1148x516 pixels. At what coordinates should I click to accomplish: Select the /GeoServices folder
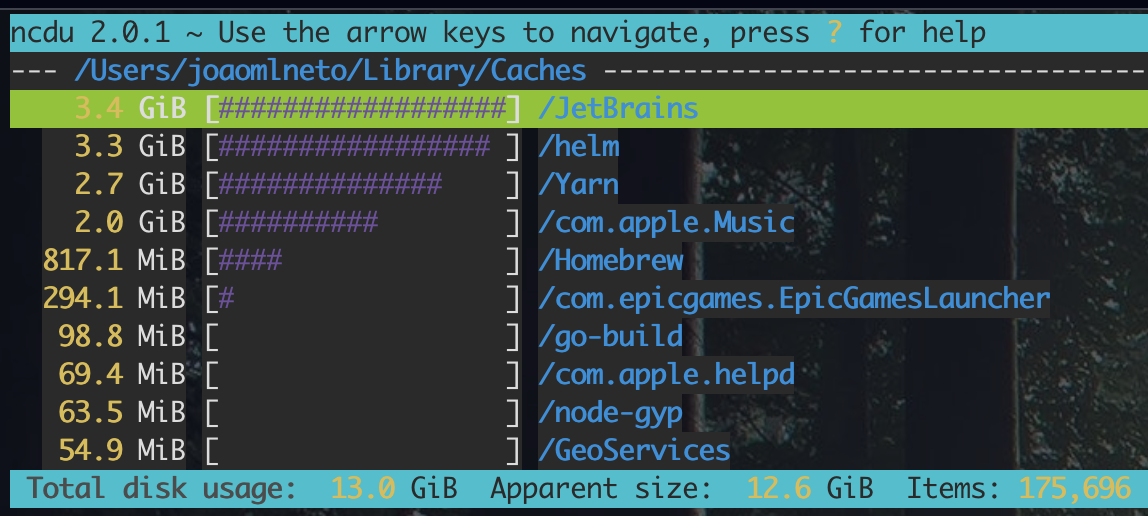(634, 450)
